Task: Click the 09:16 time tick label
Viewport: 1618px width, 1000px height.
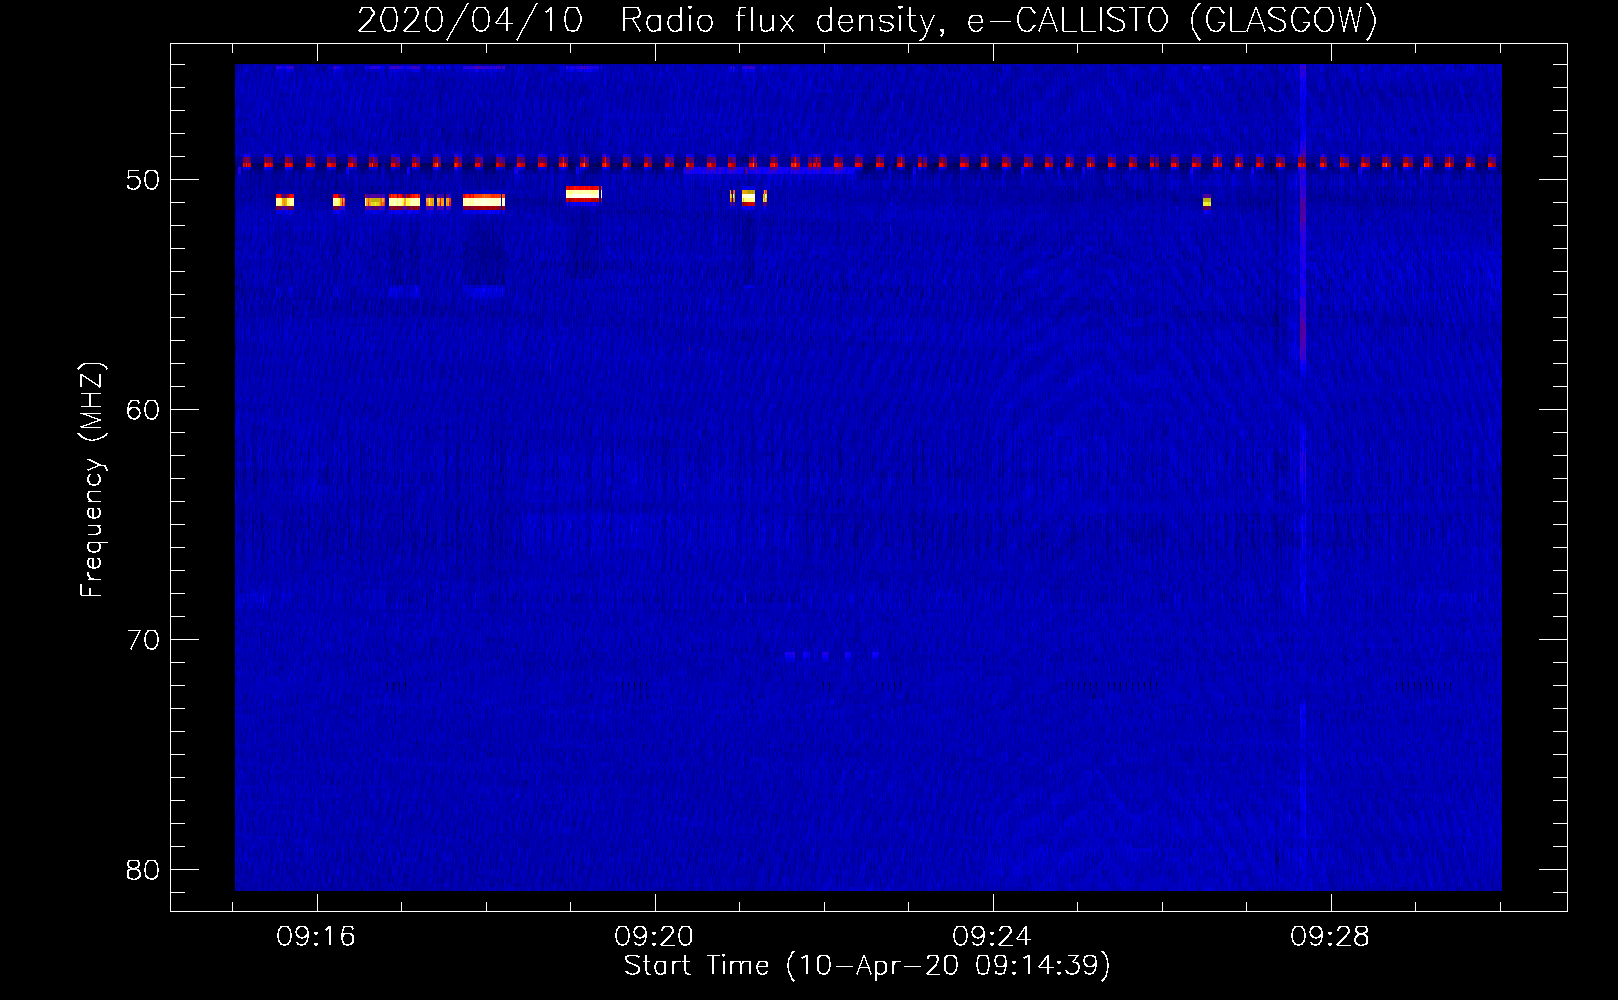Action: 316,937
